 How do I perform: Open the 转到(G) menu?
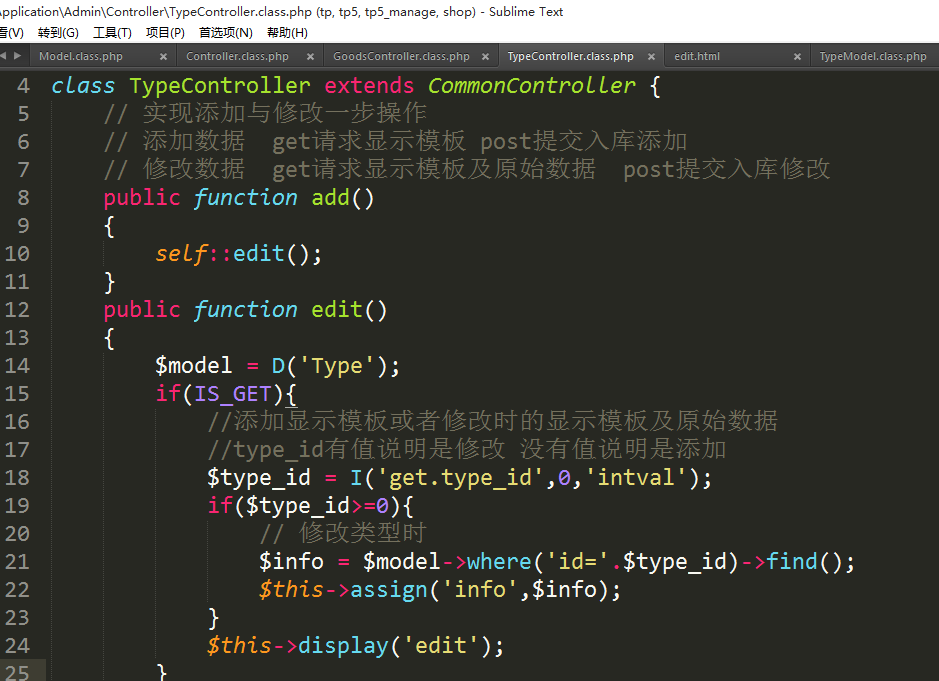58,33
